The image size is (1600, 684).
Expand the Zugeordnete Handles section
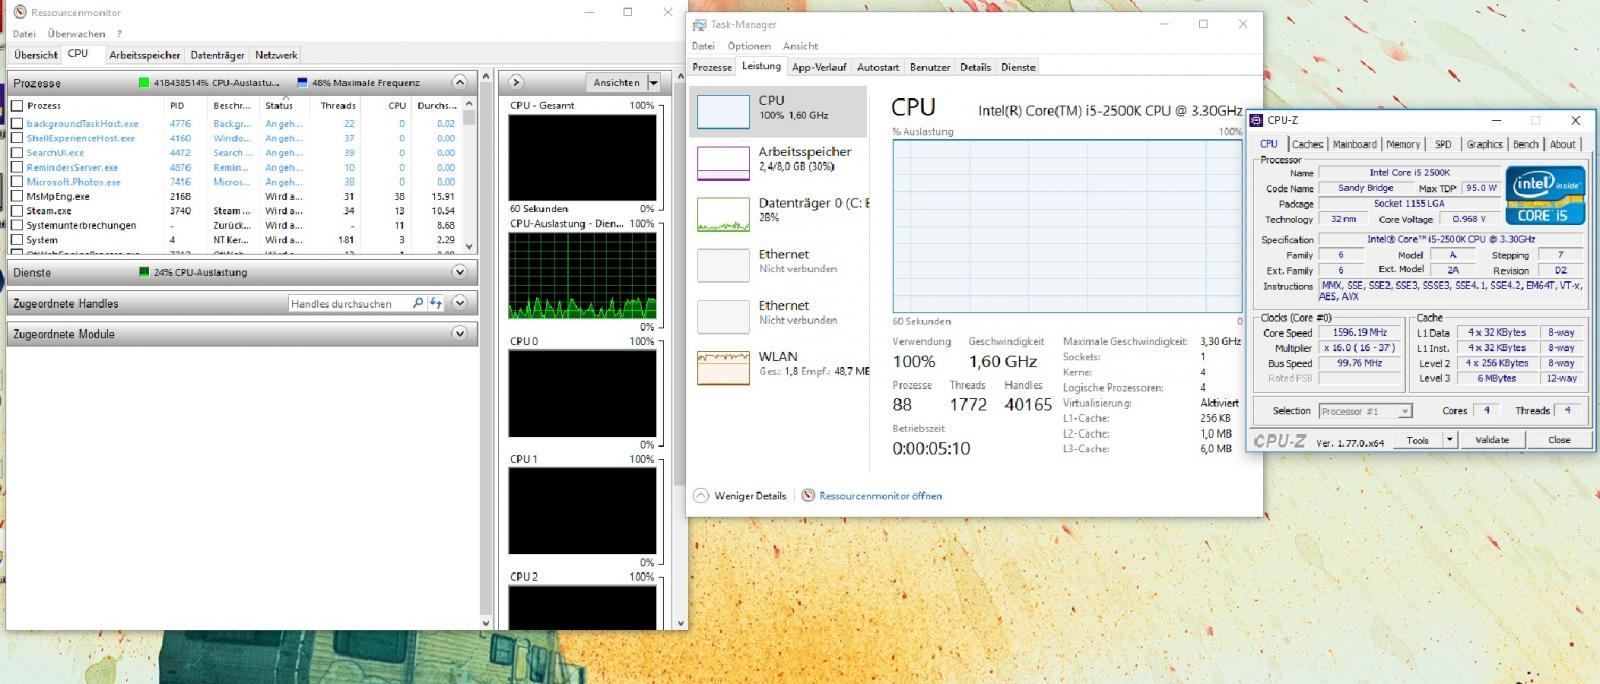coord(459,303)
